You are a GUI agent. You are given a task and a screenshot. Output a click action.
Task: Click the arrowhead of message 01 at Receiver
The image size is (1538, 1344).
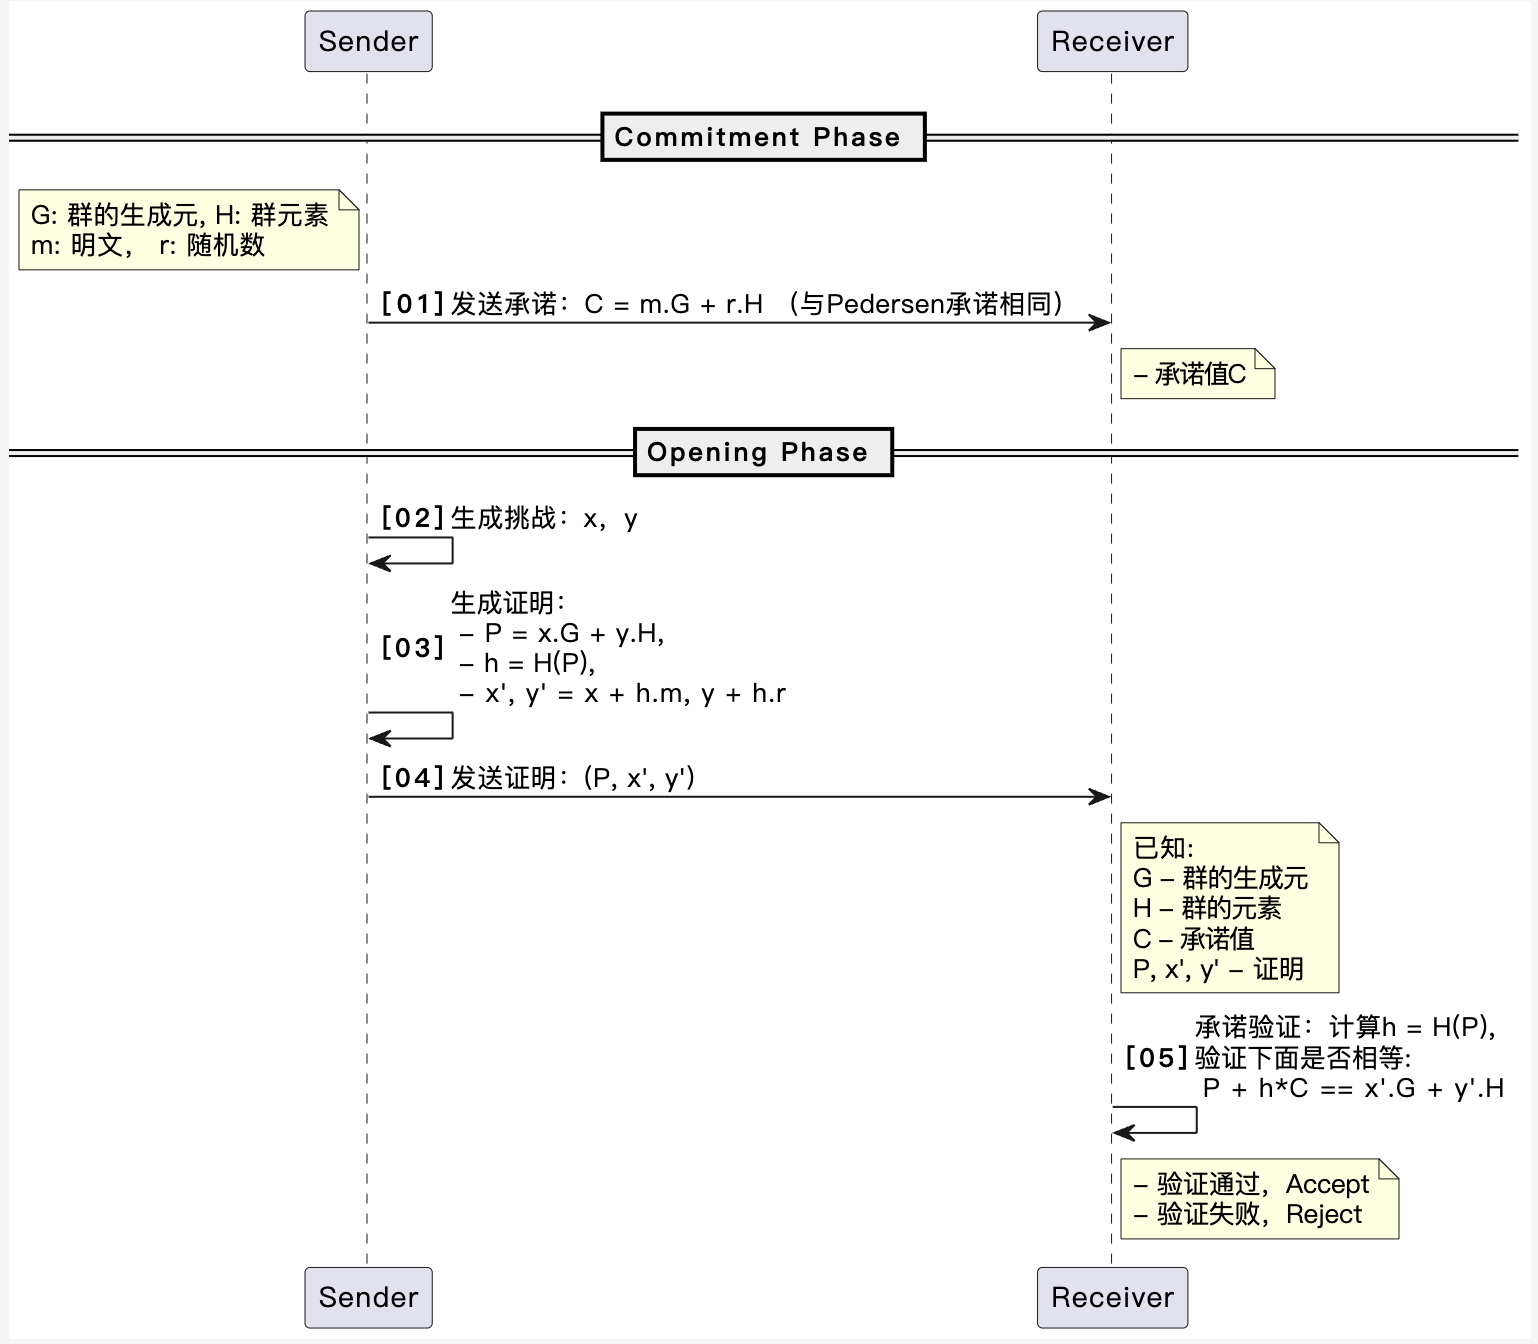click(x=1100, y=322)
